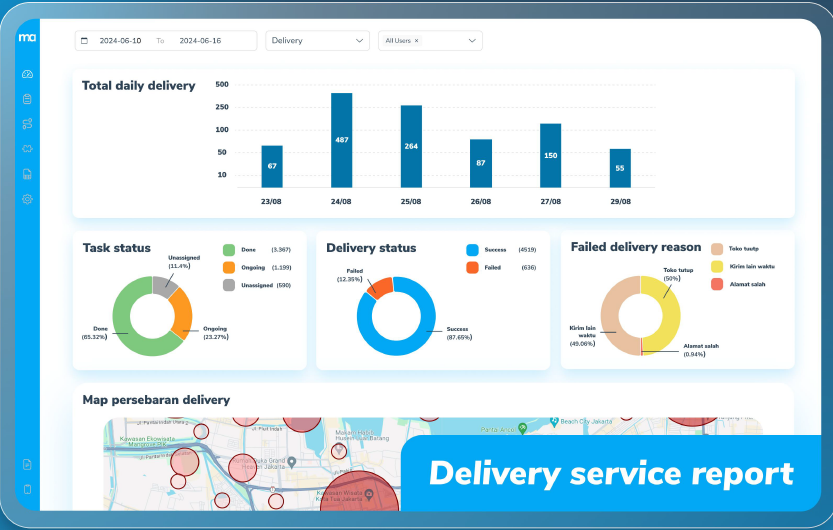This screenshot has height=530, width=833.
Task: Click the 'Kirim lain waktu (49.06%)' chart label
Action: tap(583, 336)
